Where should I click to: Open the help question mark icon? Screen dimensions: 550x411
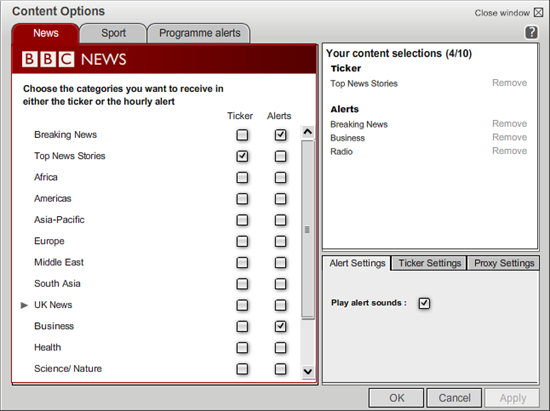pos(531,32)
